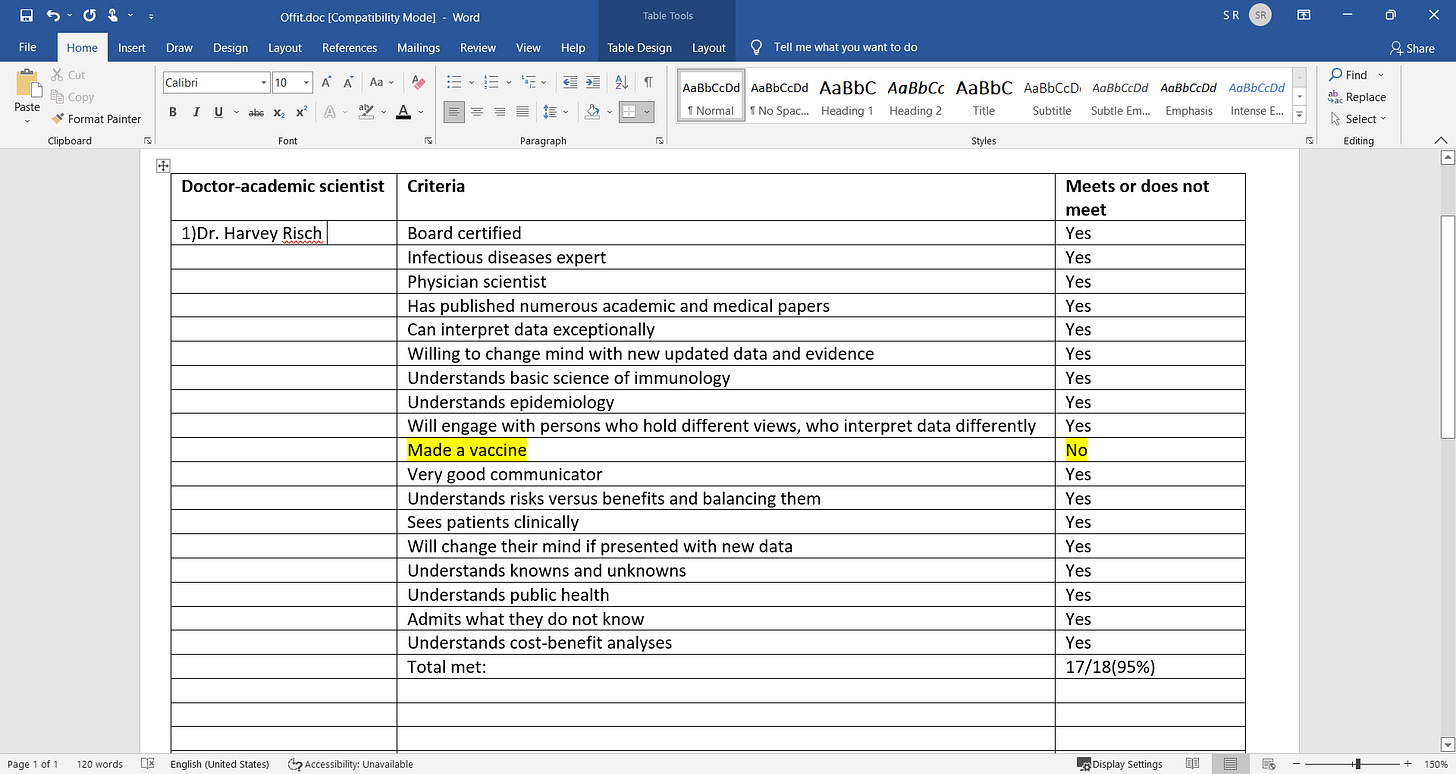Viewport: 1456px width, 774px height.
Task: Click the Format Painter tool
Action: coord(97,119)
